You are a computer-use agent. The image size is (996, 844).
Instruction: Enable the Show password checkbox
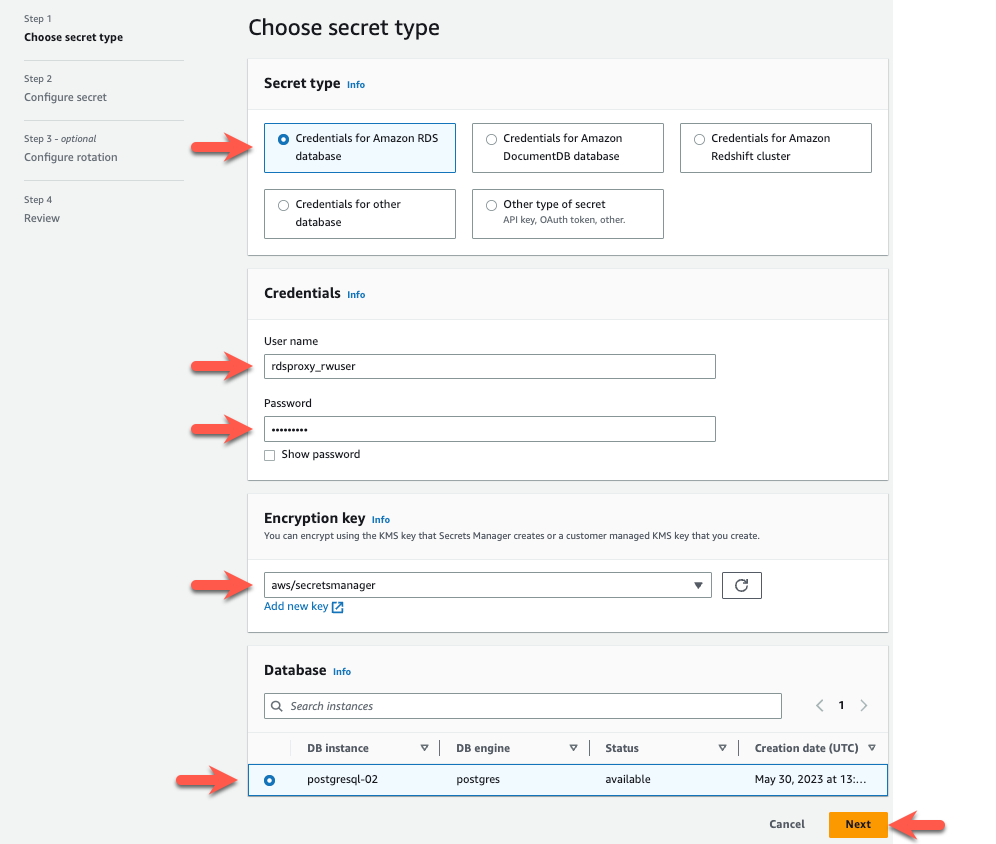tap(270, 455)
